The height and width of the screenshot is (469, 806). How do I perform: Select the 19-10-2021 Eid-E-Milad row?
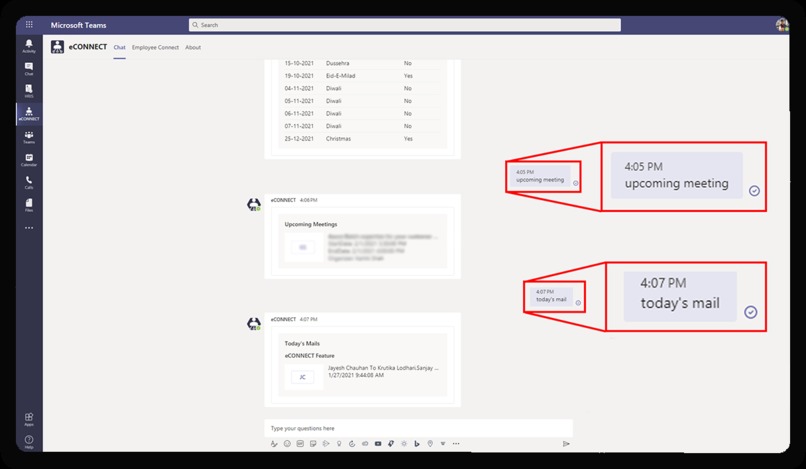pos(362,76)
